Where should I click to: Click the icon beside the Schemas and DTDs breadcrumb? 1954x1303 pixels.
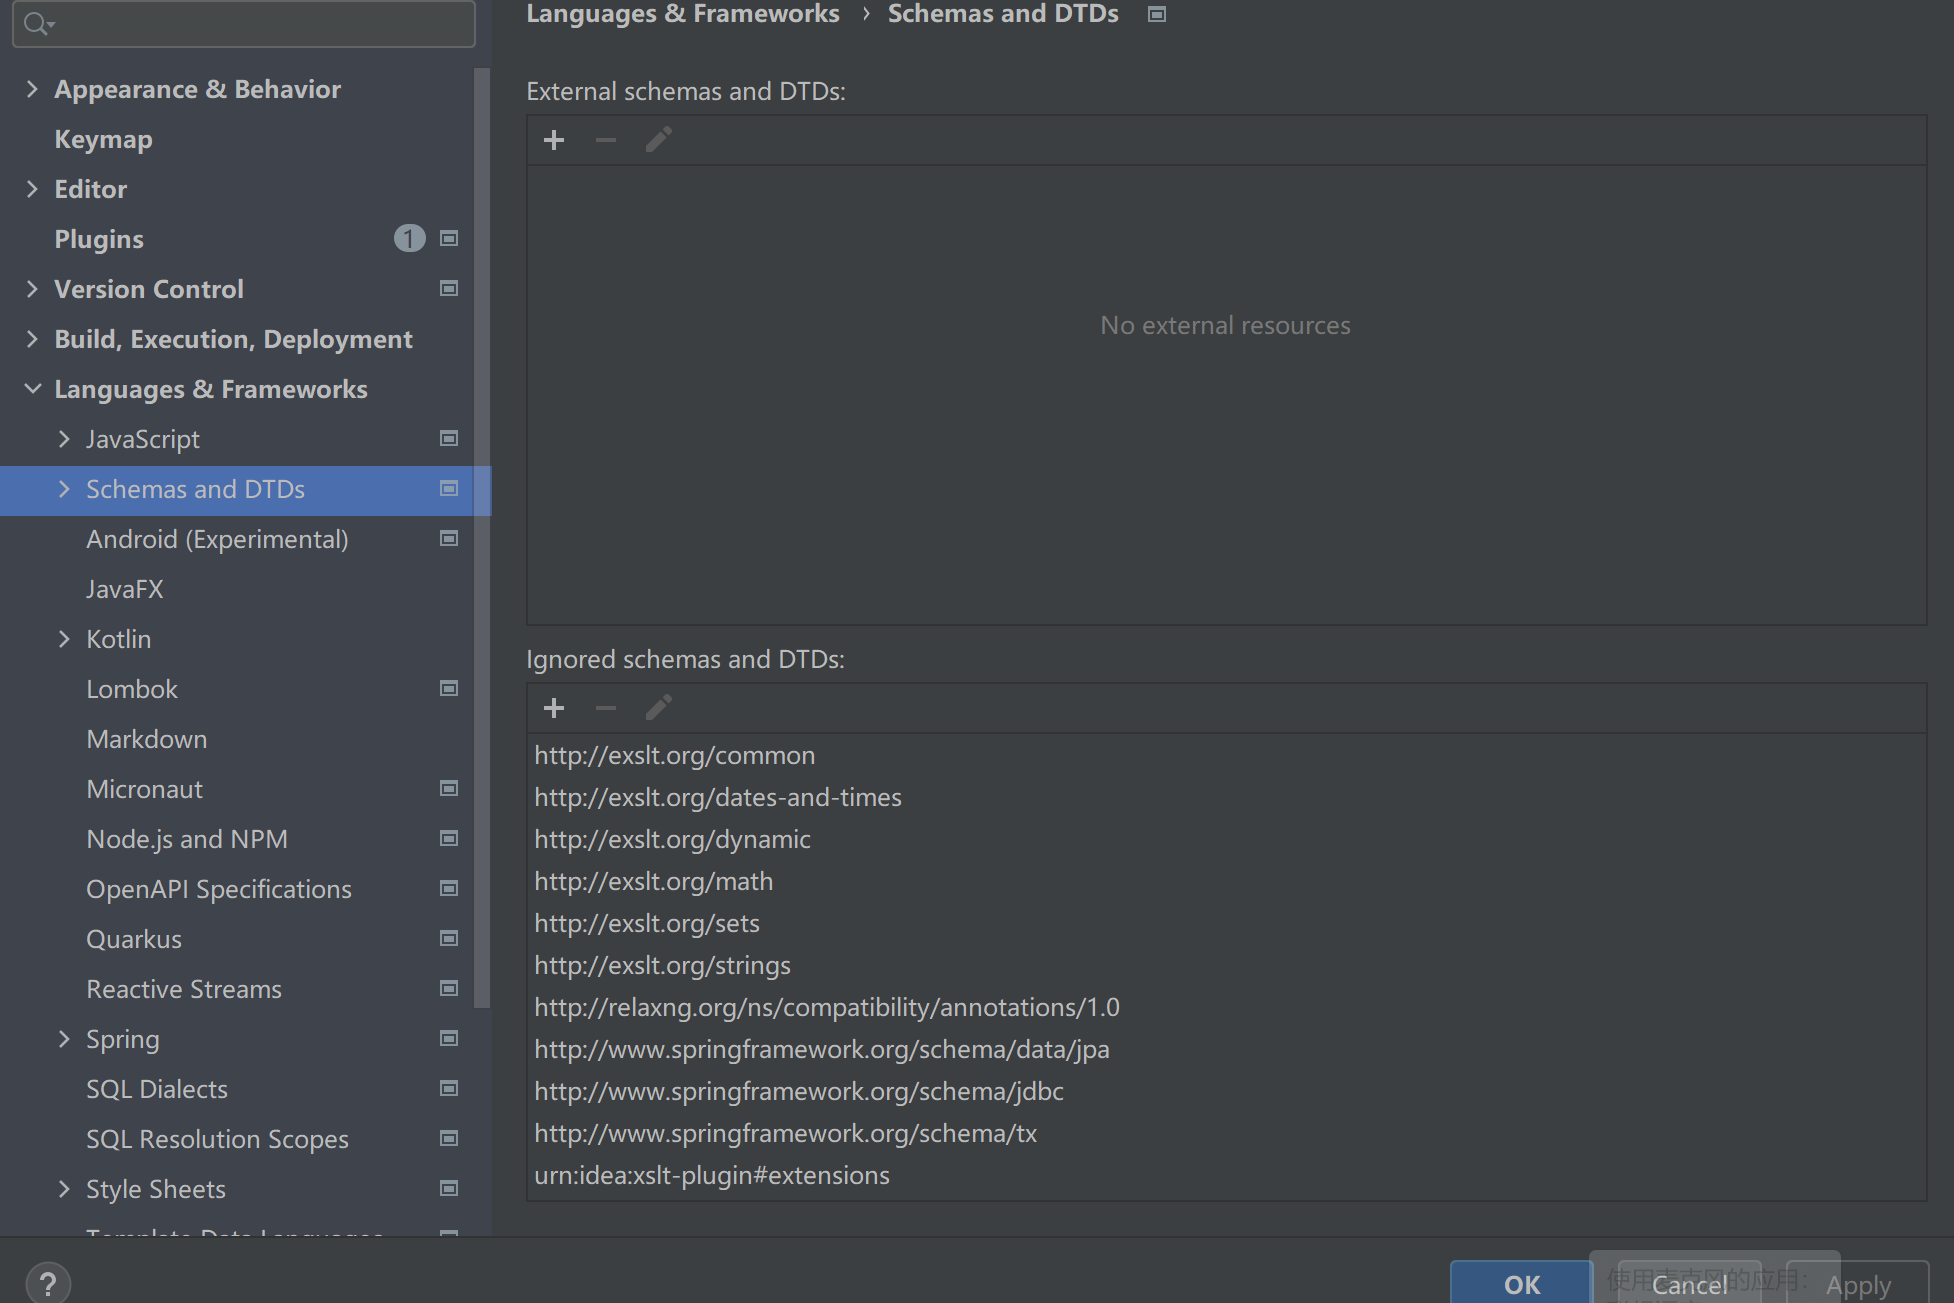(1156, 14)
